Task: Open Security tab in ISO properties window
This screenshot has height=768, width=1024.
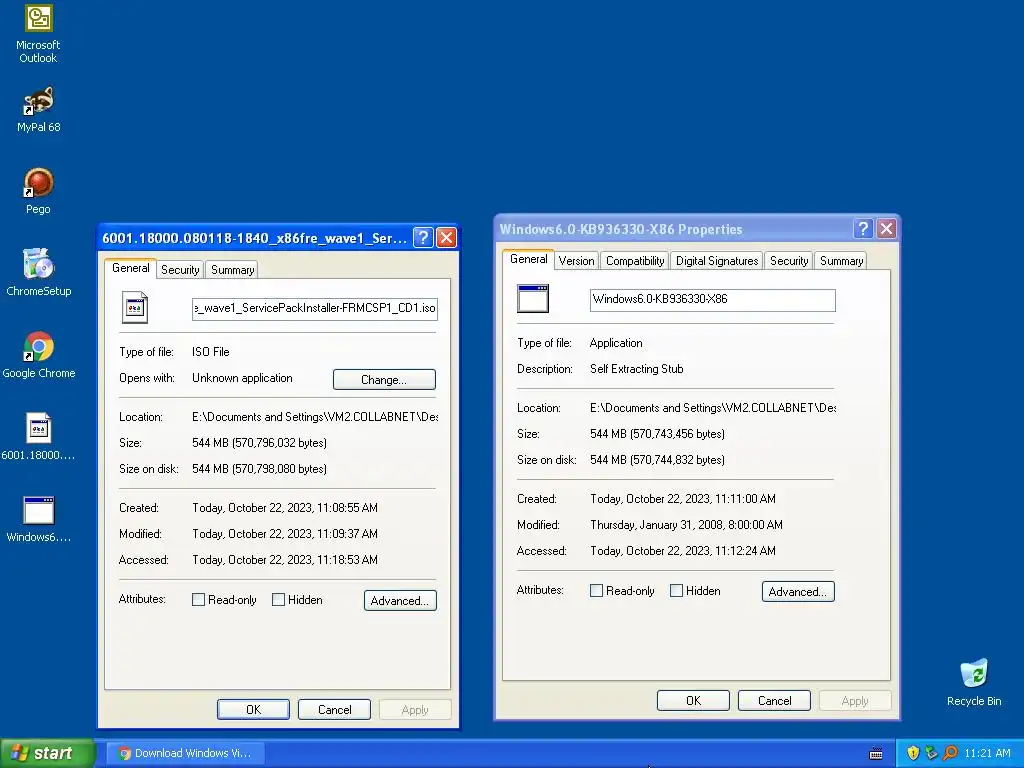Action: pos(180,270)
